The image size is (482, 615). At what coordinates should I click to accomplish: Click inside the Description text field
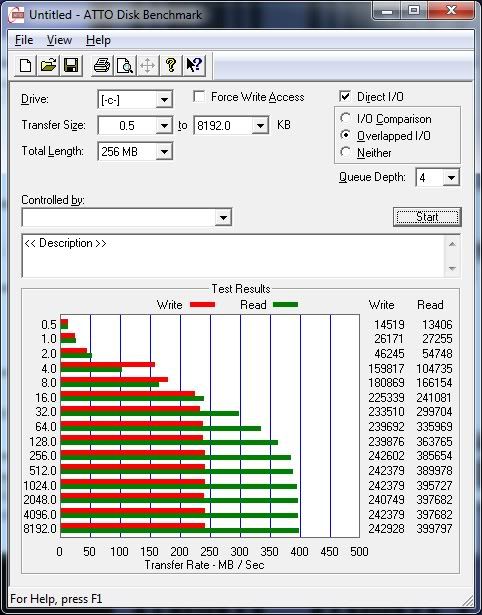[x=234, y=256]
